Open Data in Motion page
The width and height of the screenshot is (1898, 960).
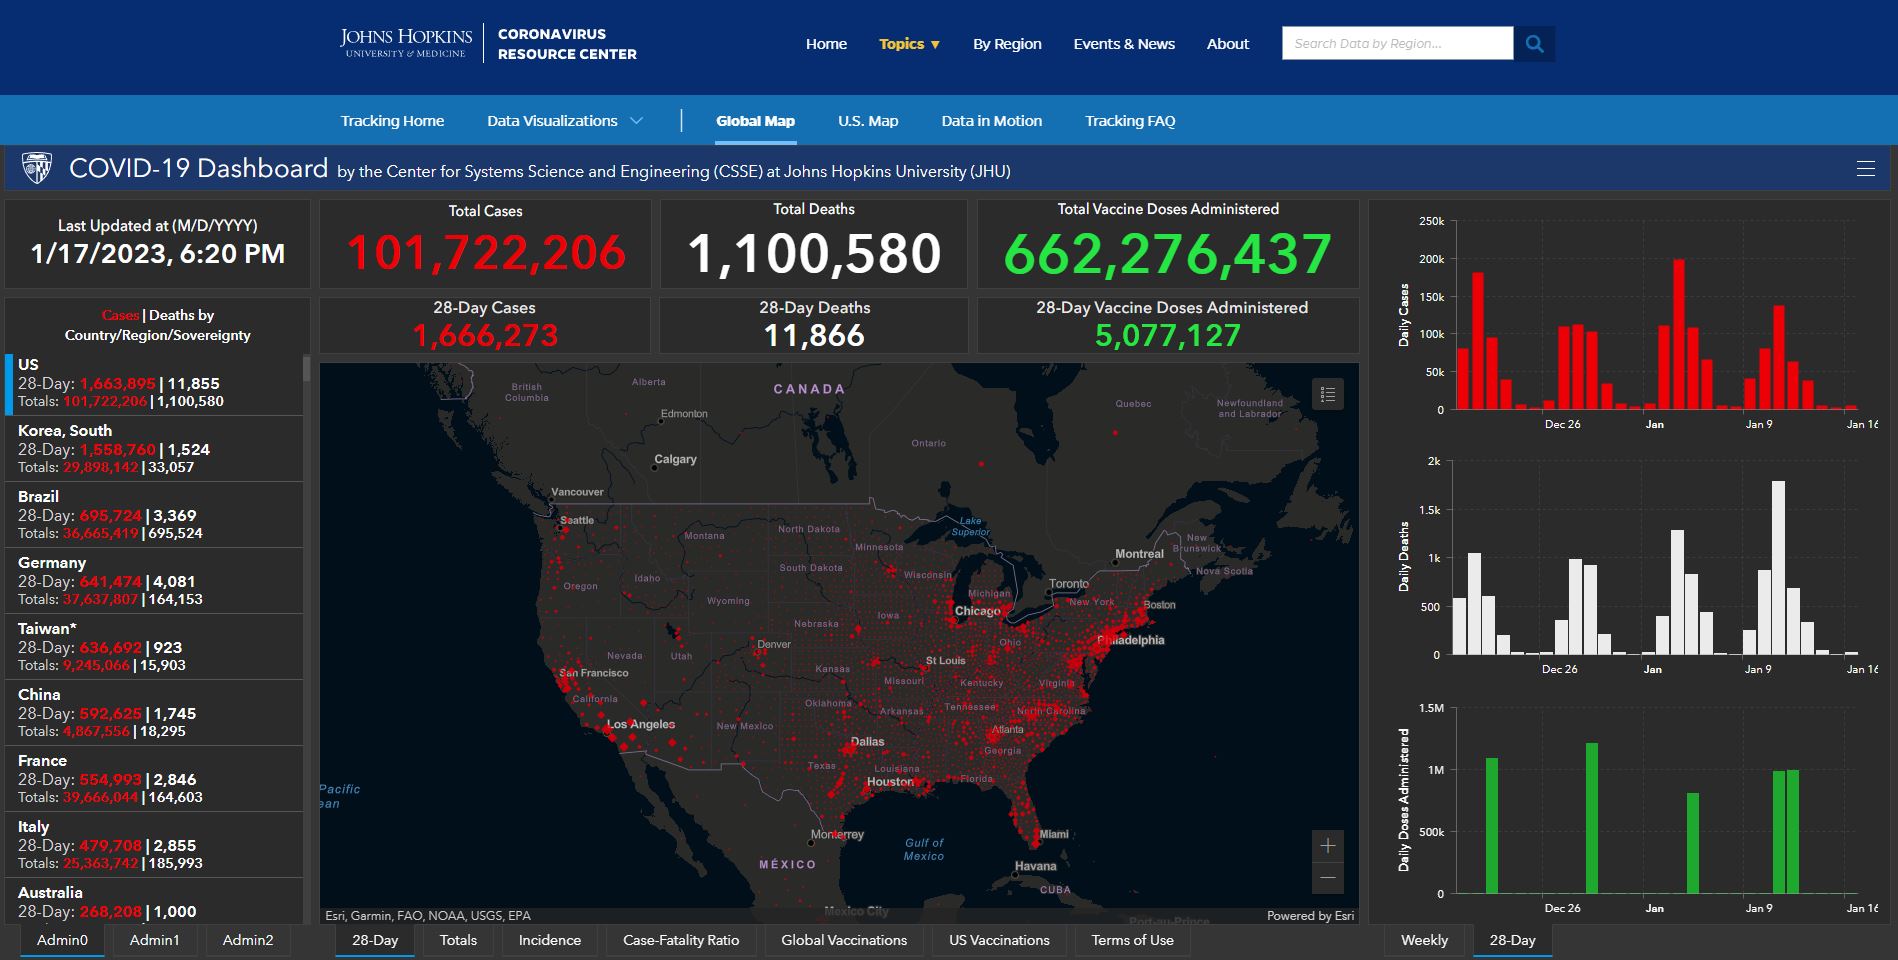click(x=991, y=121)
